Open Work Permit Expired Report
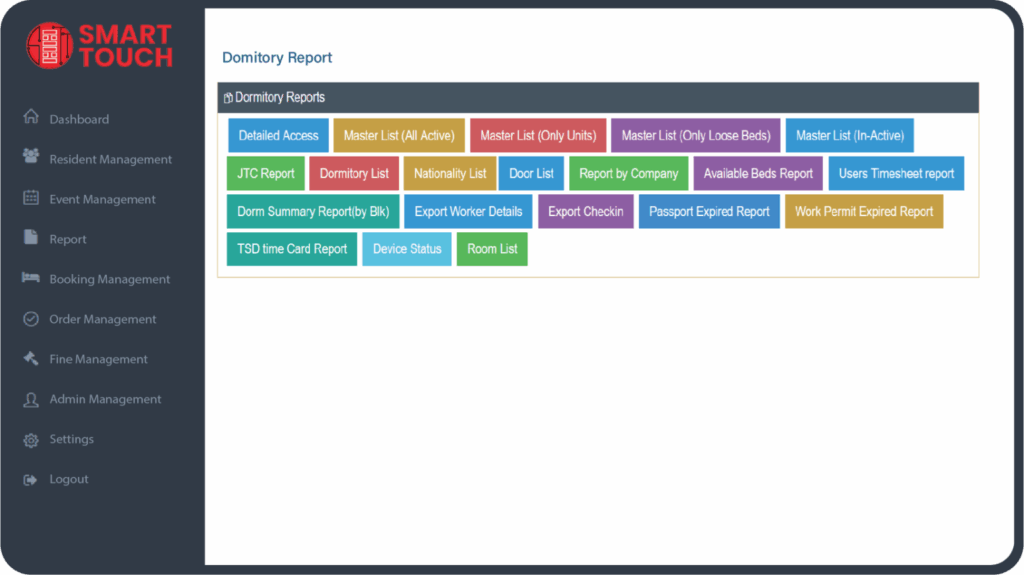The width and height of the screenshot is (1024, 575). click(x=864, y=212)
